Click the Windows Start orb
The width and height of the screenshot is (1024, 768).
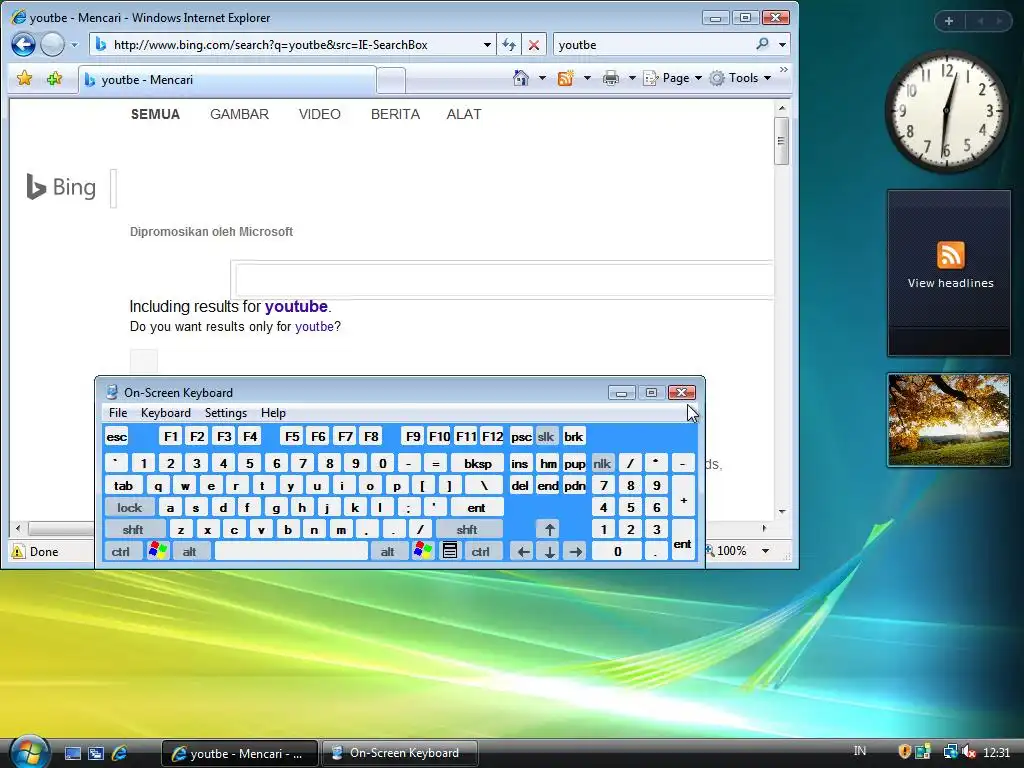29,751
